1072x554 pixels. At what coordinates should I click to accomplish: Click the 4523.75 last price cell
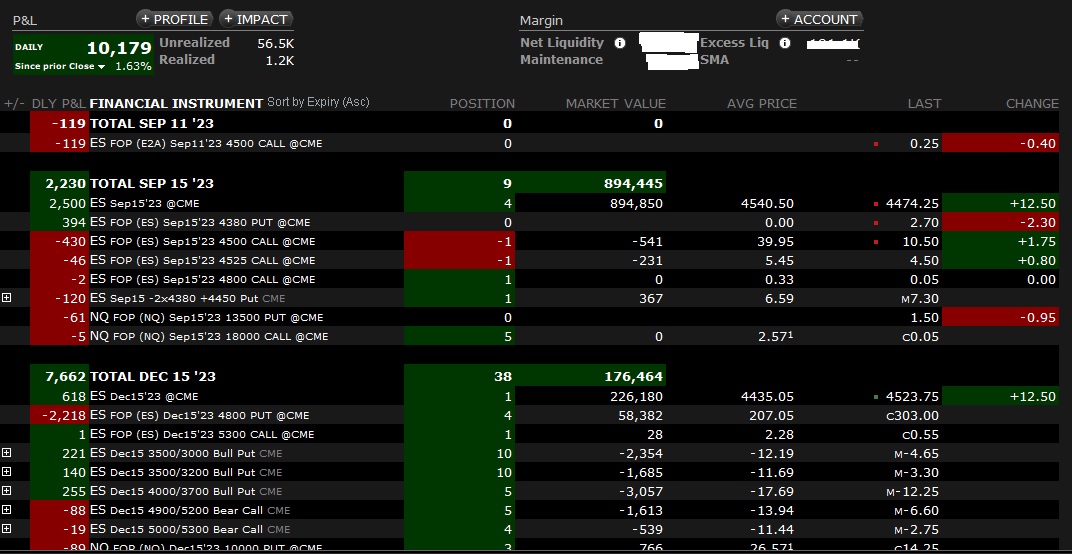pyautogui.click(x=913, y=396)
